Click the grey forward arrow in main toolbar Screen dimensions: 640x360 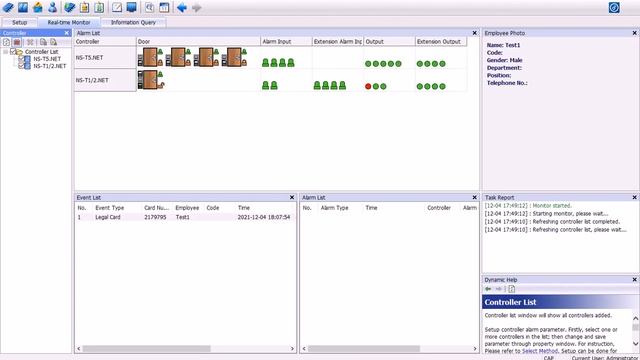tap(197, 7)
